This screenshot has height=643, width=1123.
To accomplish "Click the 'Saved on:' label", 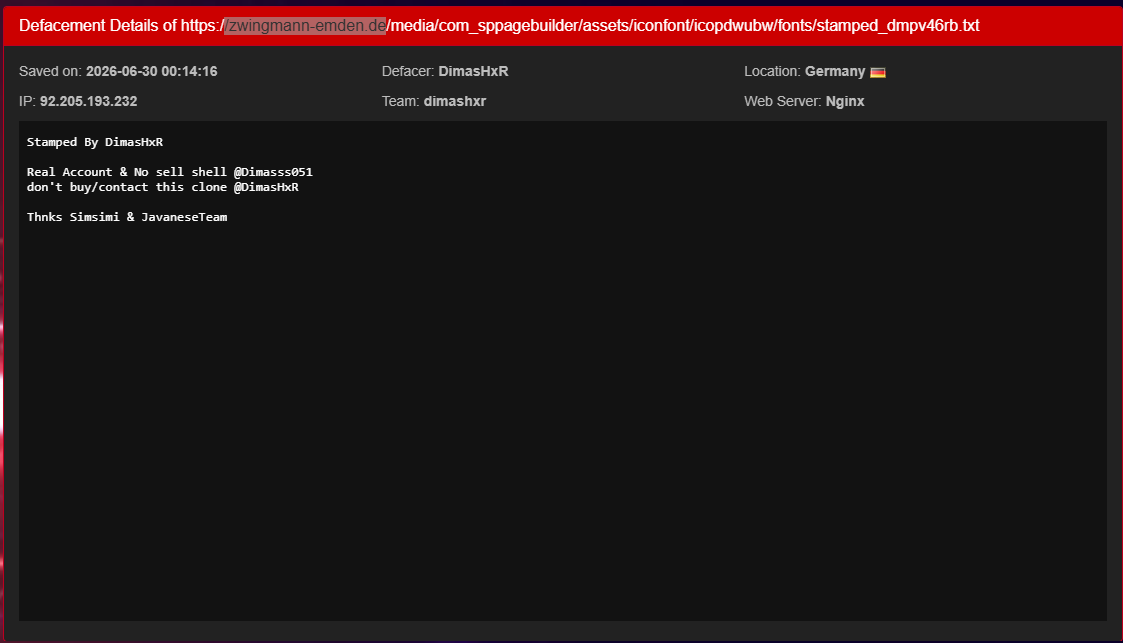I will (50, 72).
